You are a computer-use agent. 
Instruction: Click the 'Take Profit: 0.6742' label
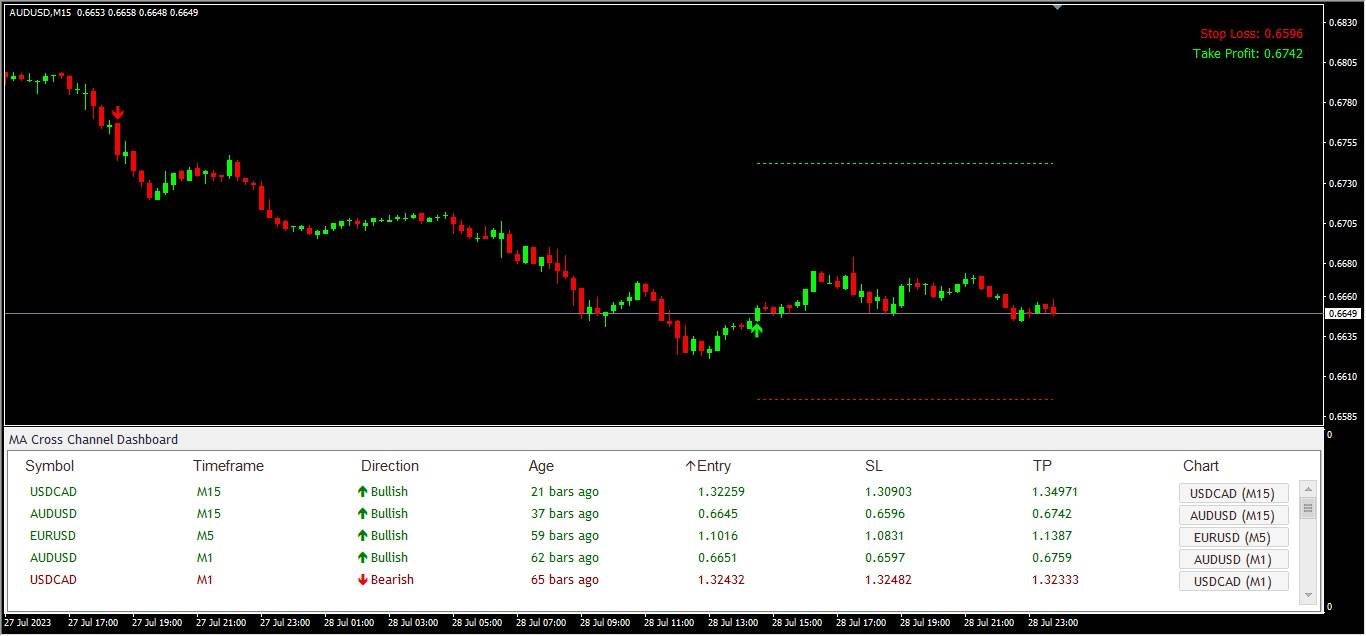point(1248,54)
